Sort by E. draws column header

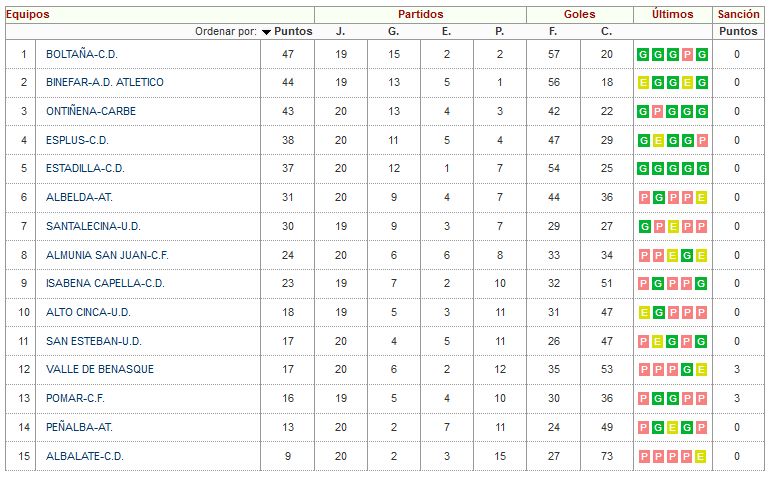[x=446, y=31]
